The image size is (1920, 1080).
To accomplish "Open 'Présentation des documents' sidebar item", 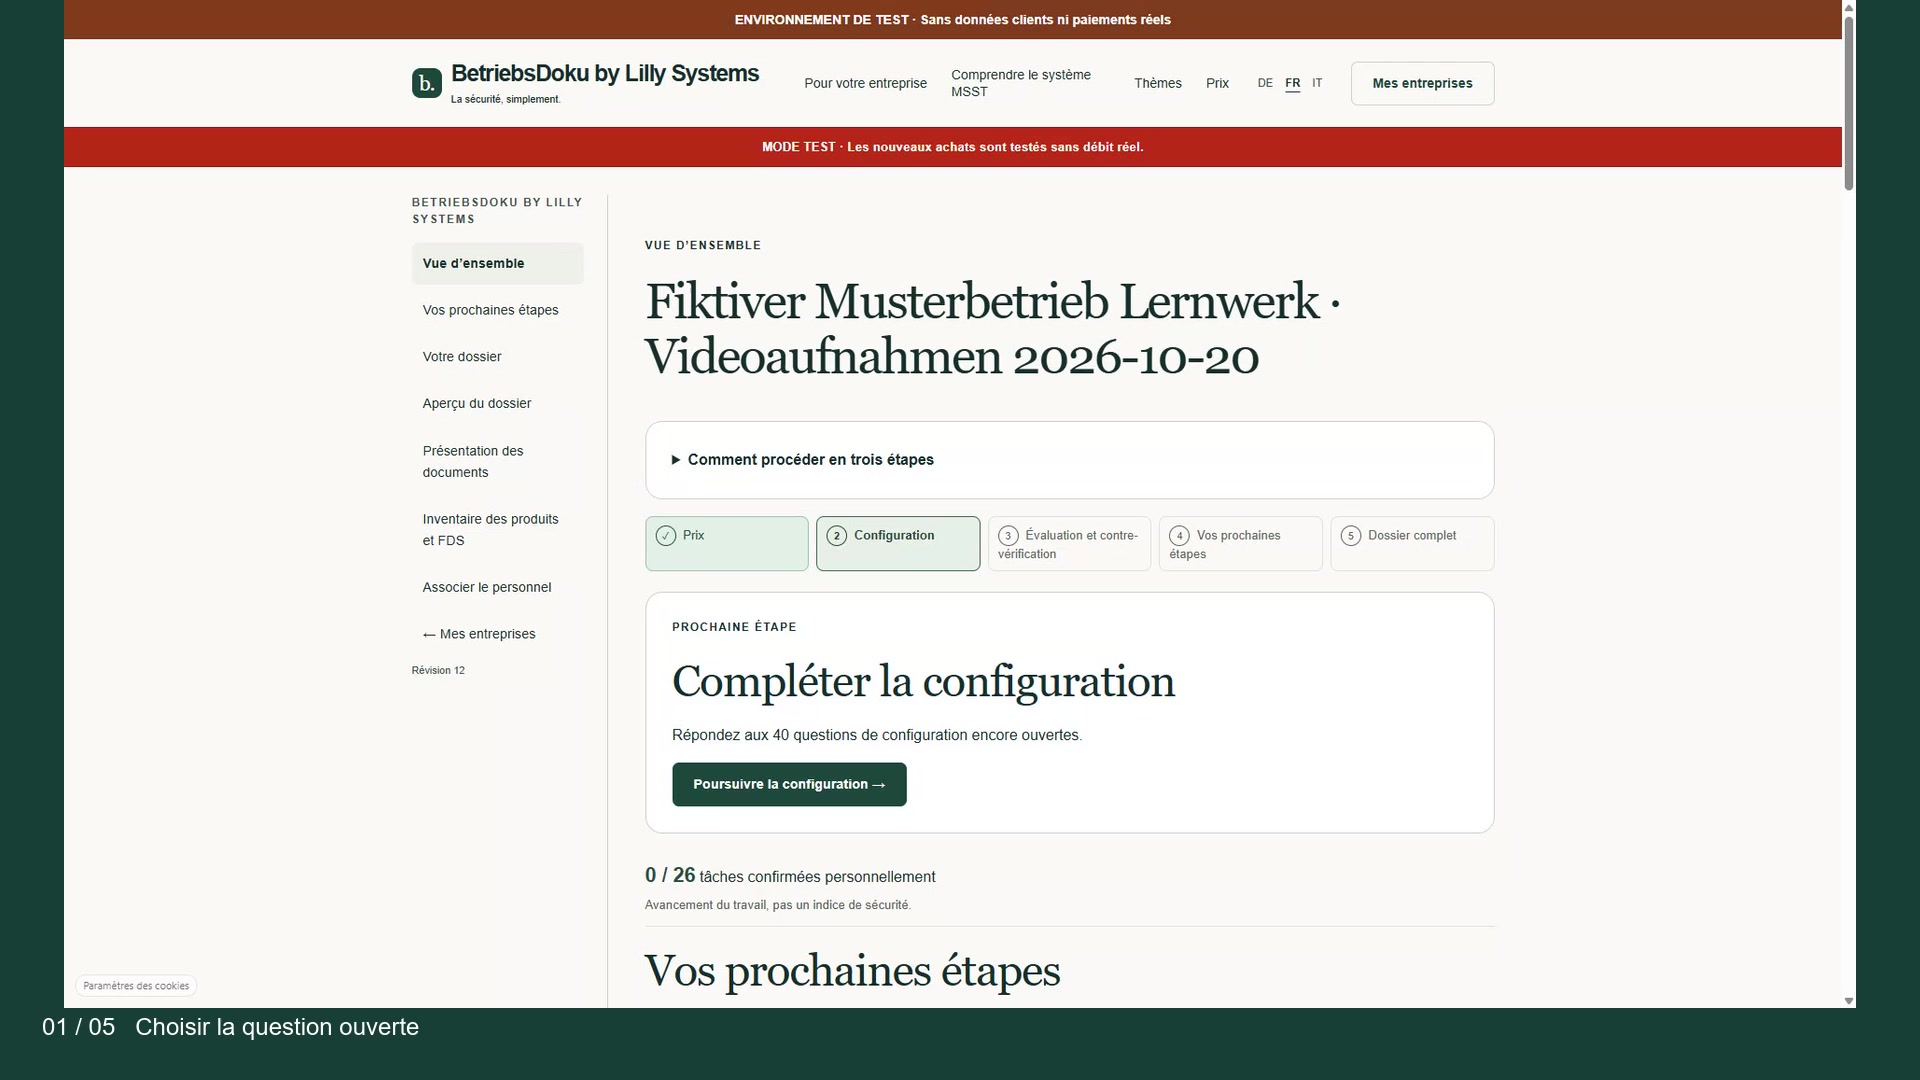I will [497, 462].
